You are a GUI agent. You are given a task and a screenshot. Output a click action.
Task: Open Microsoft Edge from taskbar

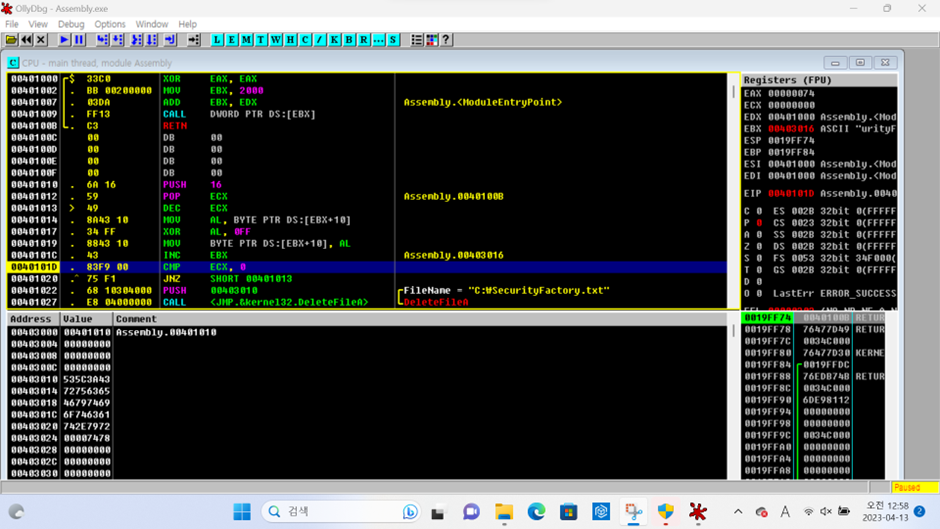[x=536, y=512]
